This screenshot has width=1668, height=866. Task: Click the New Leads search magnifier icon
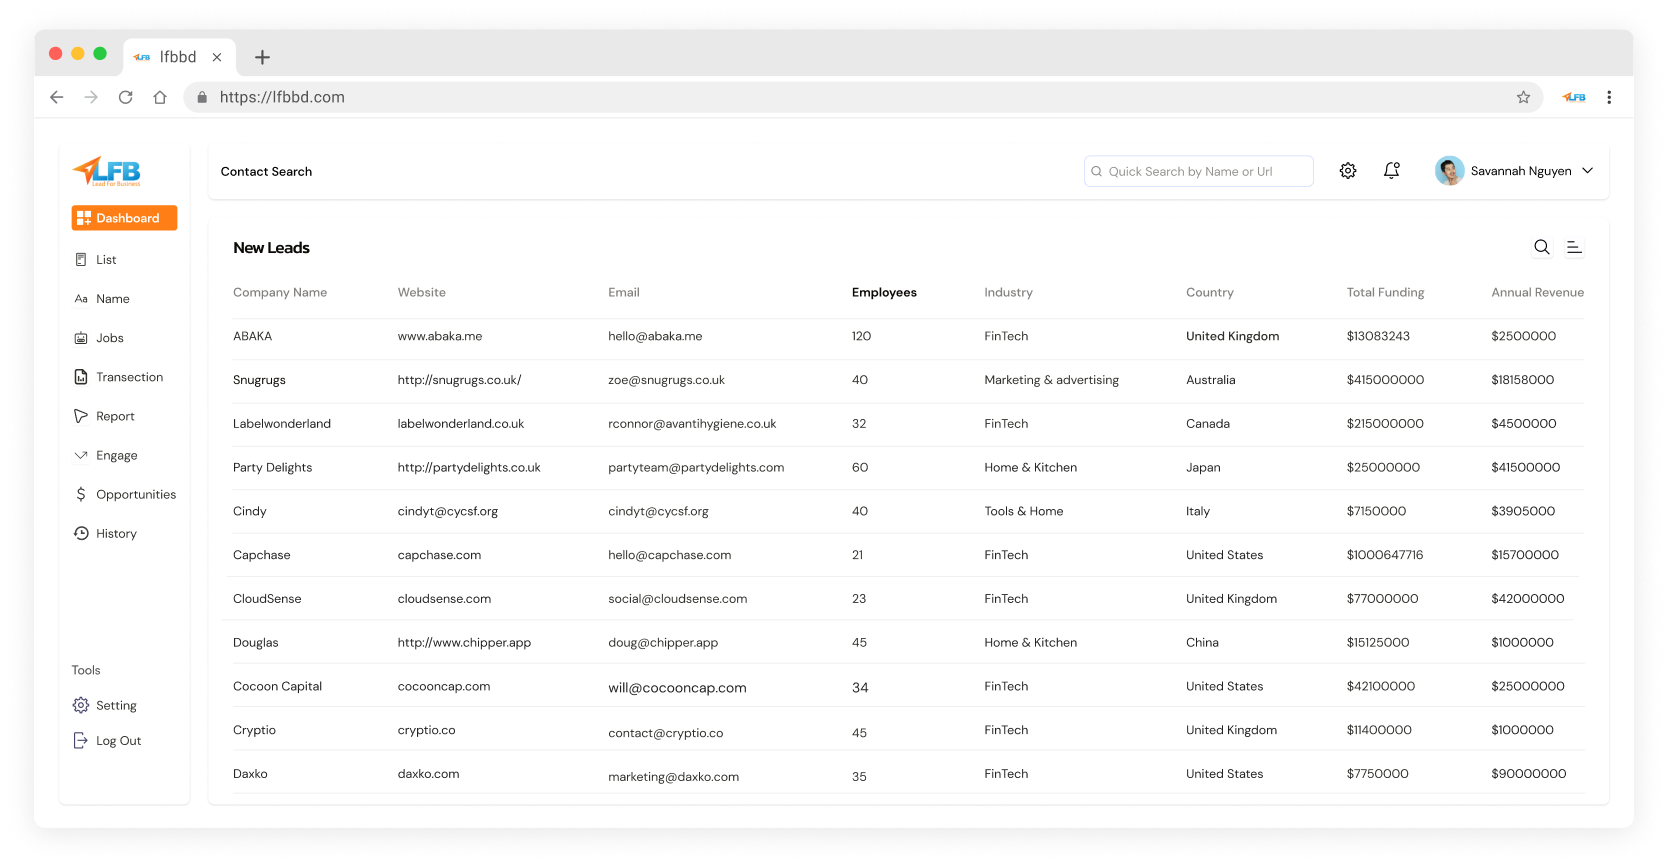pyautogui.click(x=1542, y=247)
